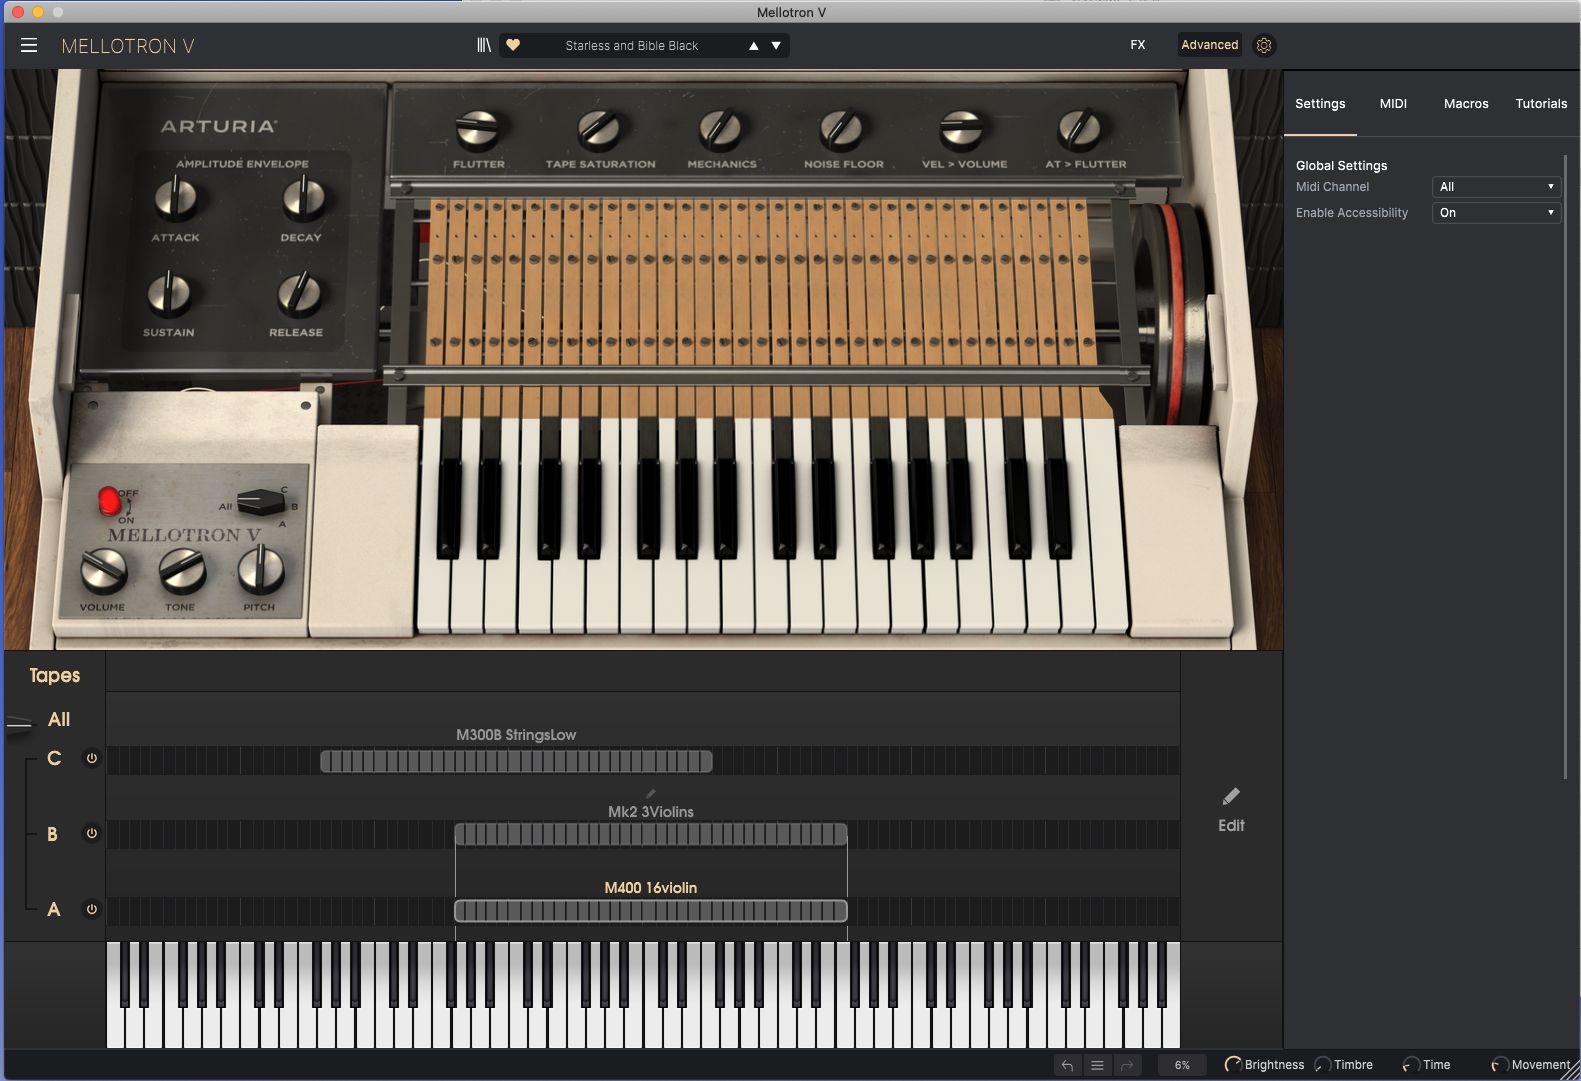
Task: Select tape track A label
Action: [x=54, y=909]
